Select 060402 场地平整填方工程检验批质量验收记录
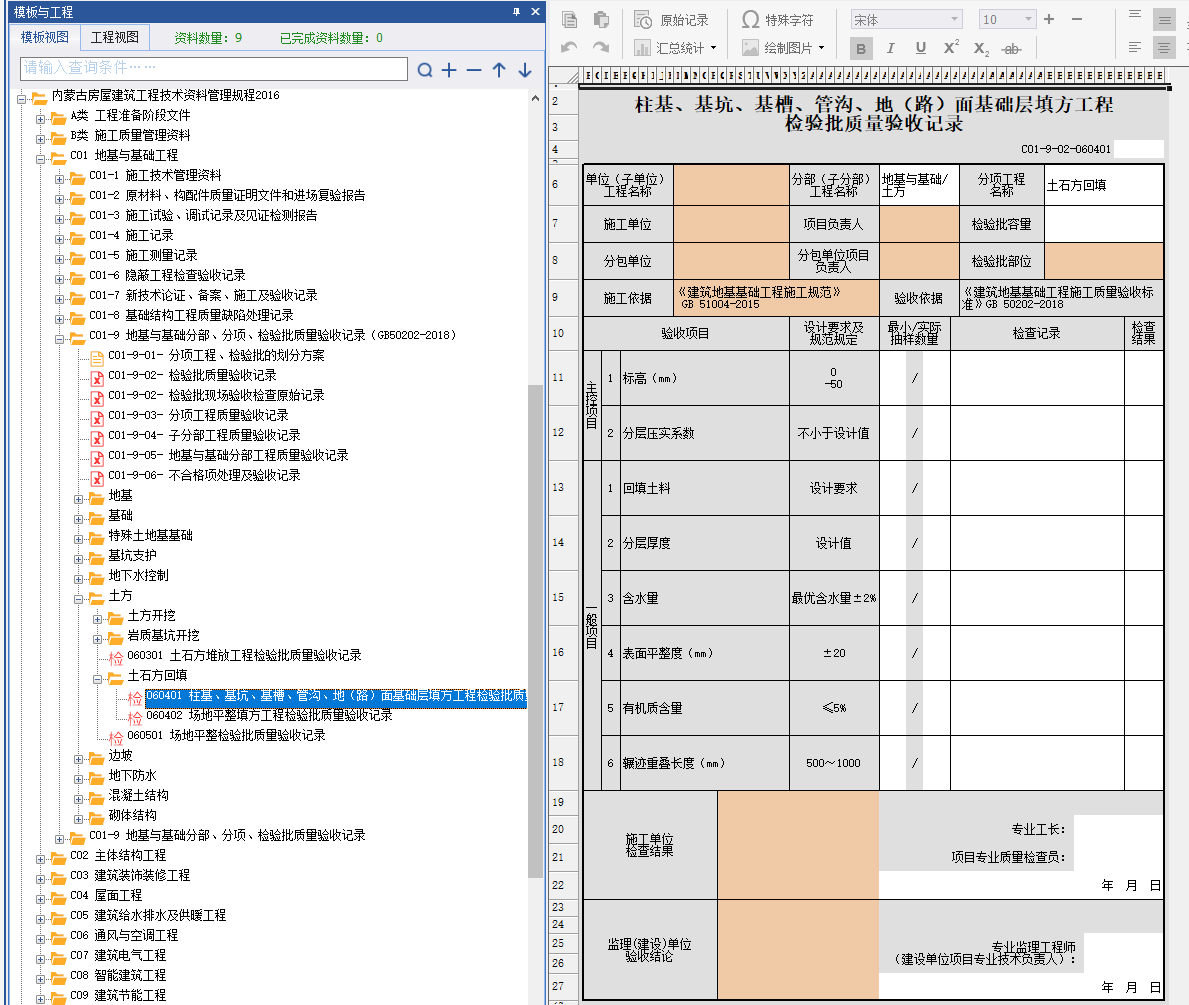 click(269, 715)
